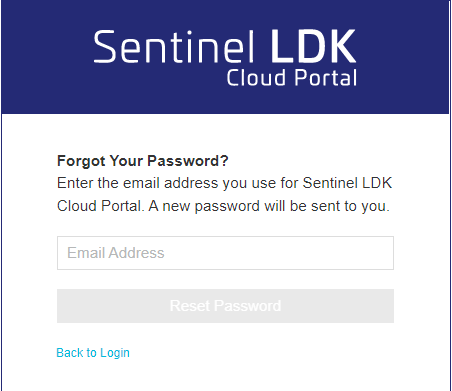
Task: Go back via the Back to Login link
Action: 93,353
